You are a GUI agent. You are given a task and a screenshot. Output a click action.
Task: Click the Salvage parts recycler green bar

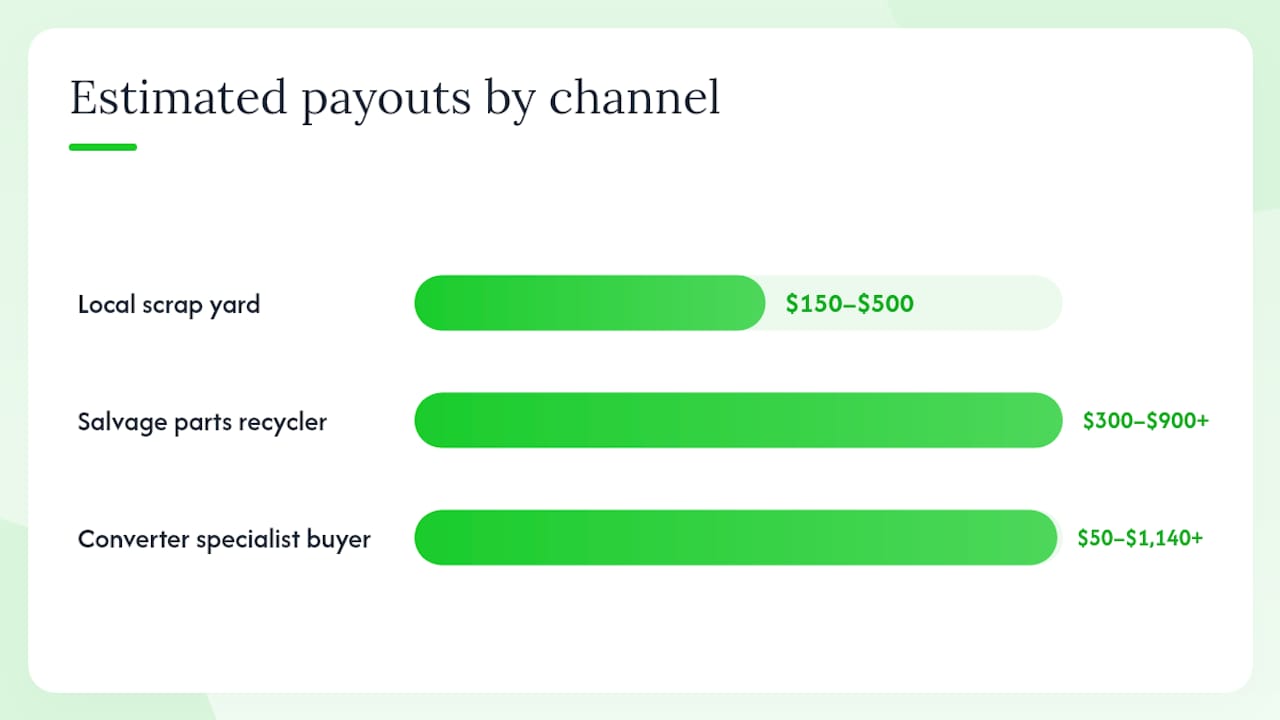[x=738, y=420]
